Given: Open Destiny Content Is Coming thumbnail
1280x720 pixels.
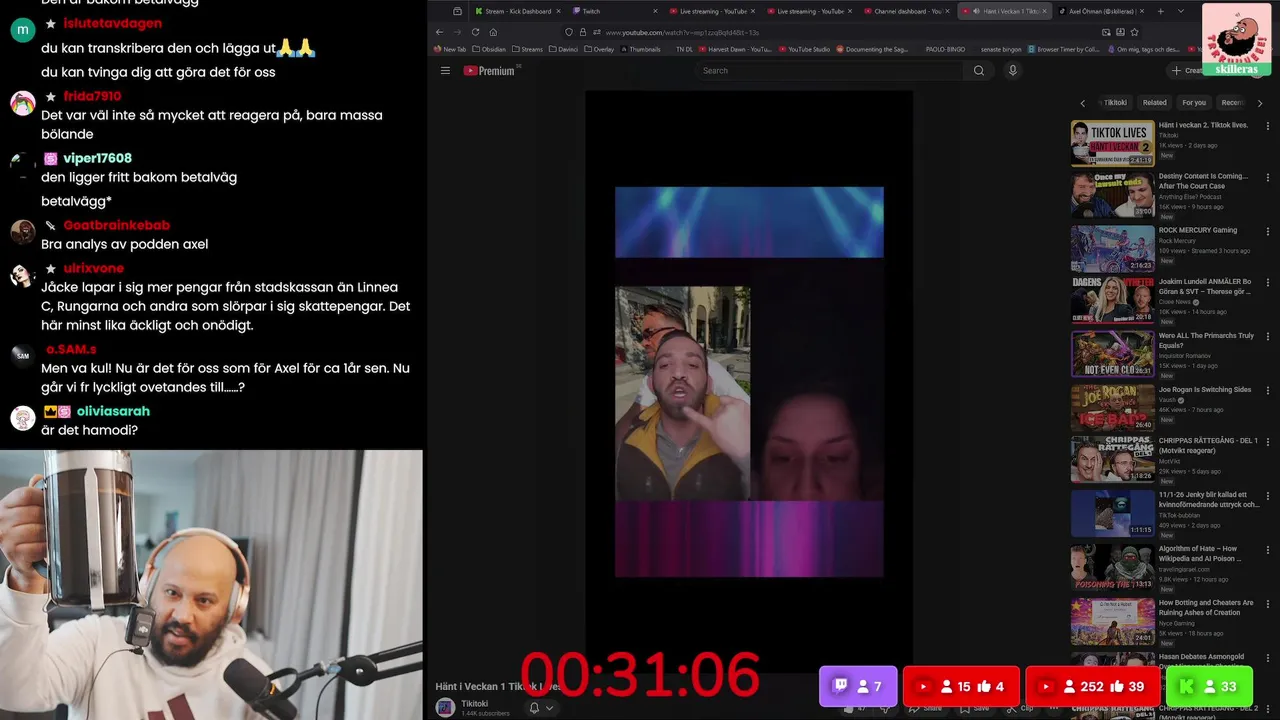Looking at the screenshot, I should pos(1112,196).
